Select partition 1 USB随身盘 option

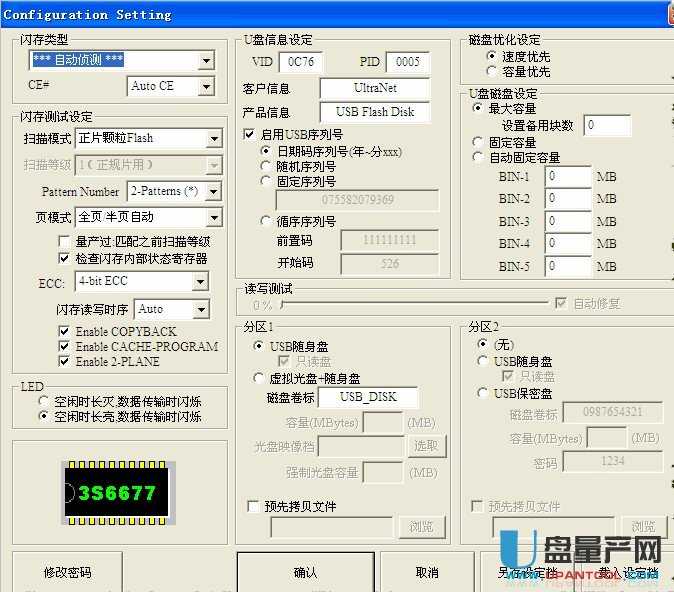point(258,346)
